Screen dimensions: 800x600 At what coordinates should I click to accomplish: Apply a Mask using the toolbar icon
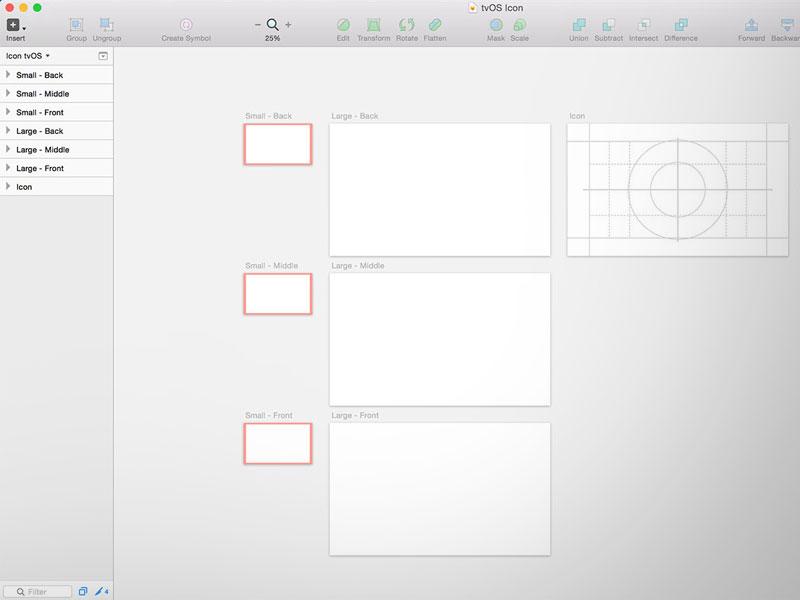point(496,27)
